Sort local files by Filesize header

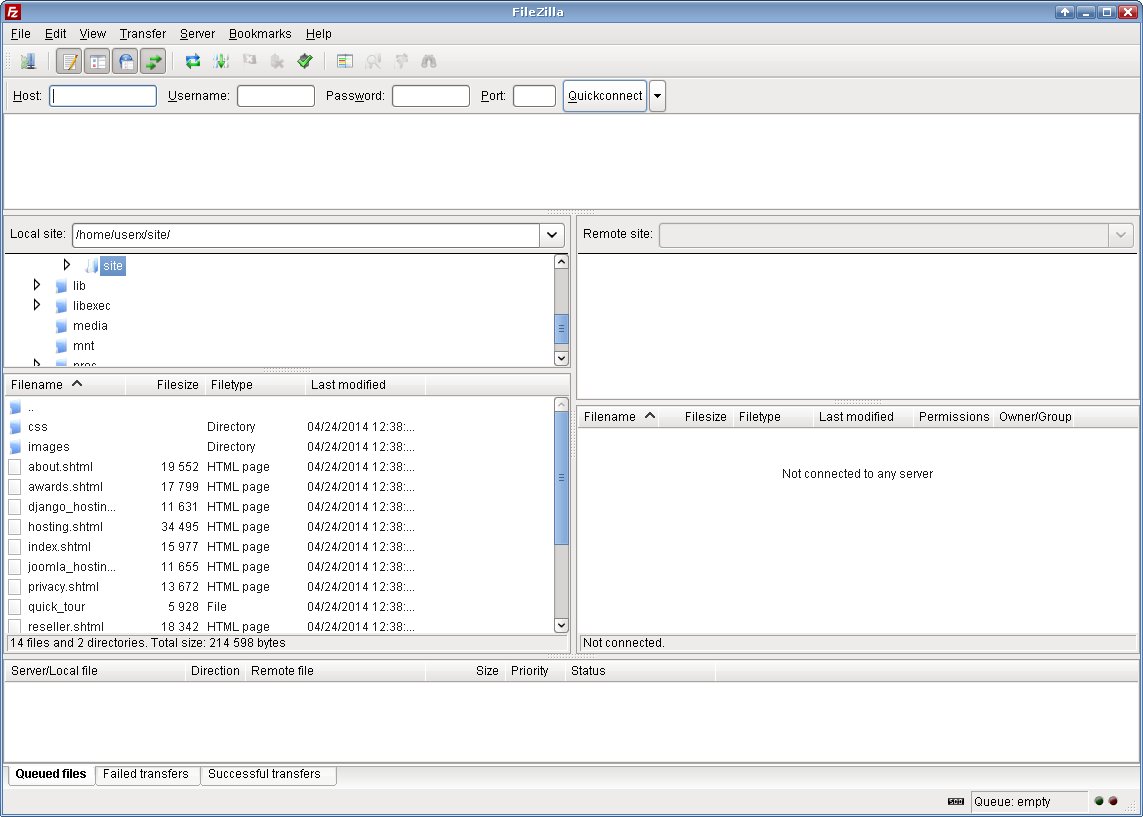[165, 385]
